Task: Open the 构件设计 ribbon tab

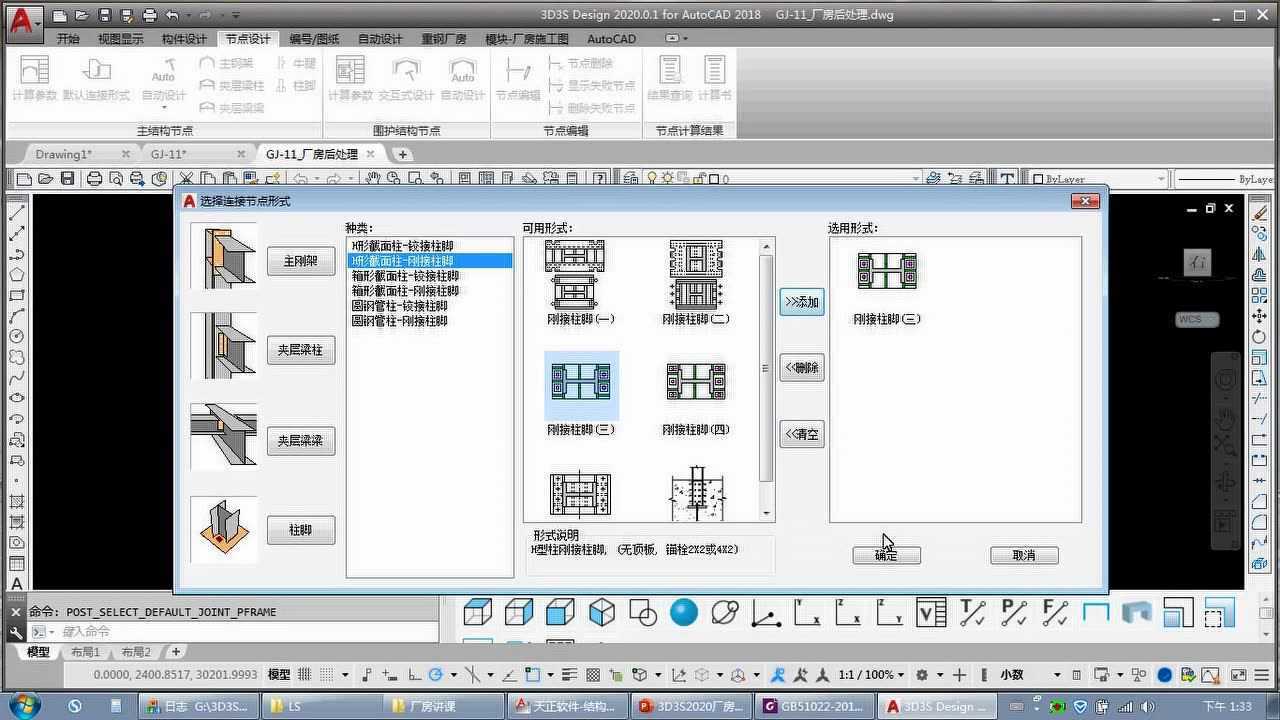Action: (x=184, y=39)
